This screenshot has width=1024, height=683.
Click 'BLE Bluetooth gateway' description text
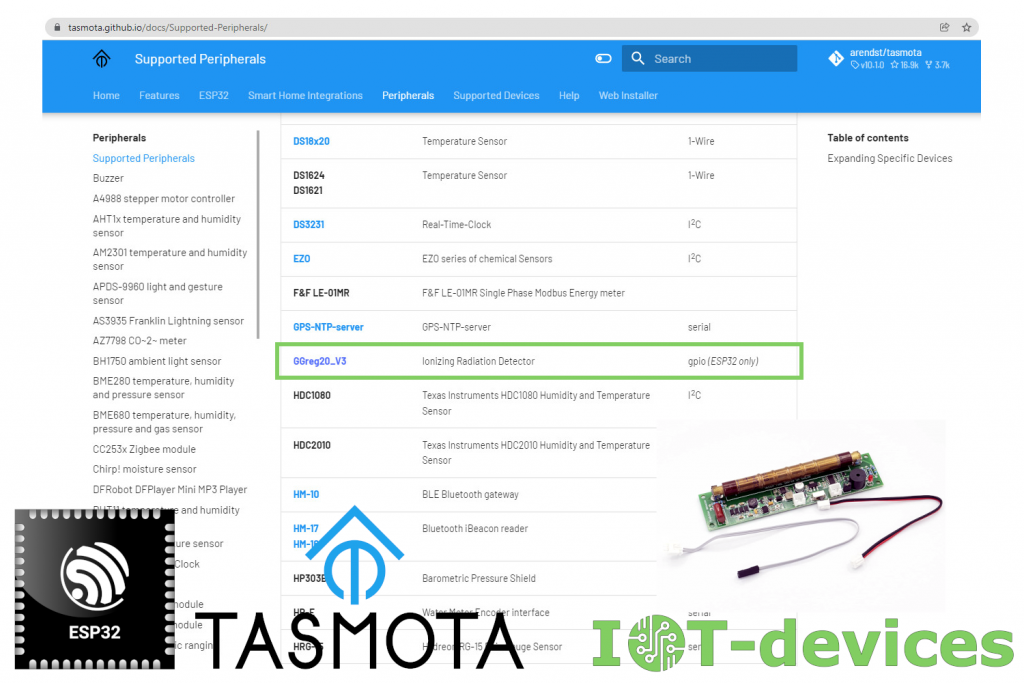[x=470, y=494]
